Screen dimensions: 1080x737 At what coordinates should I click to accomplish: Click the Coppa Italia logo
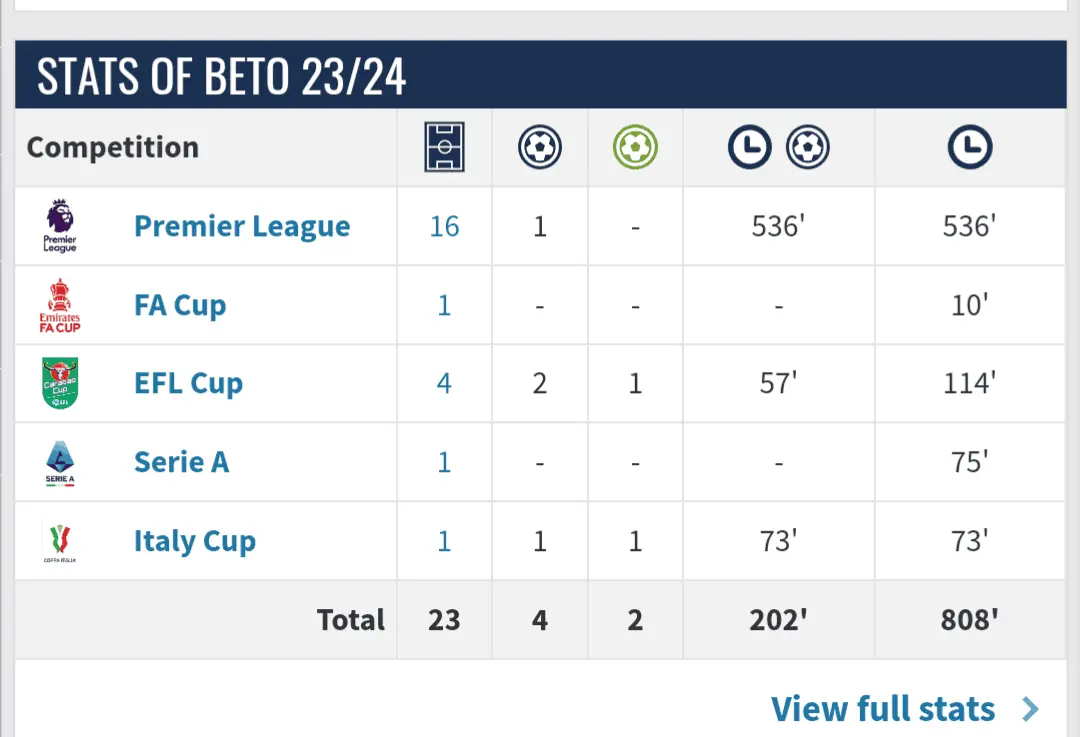[60, 541]
